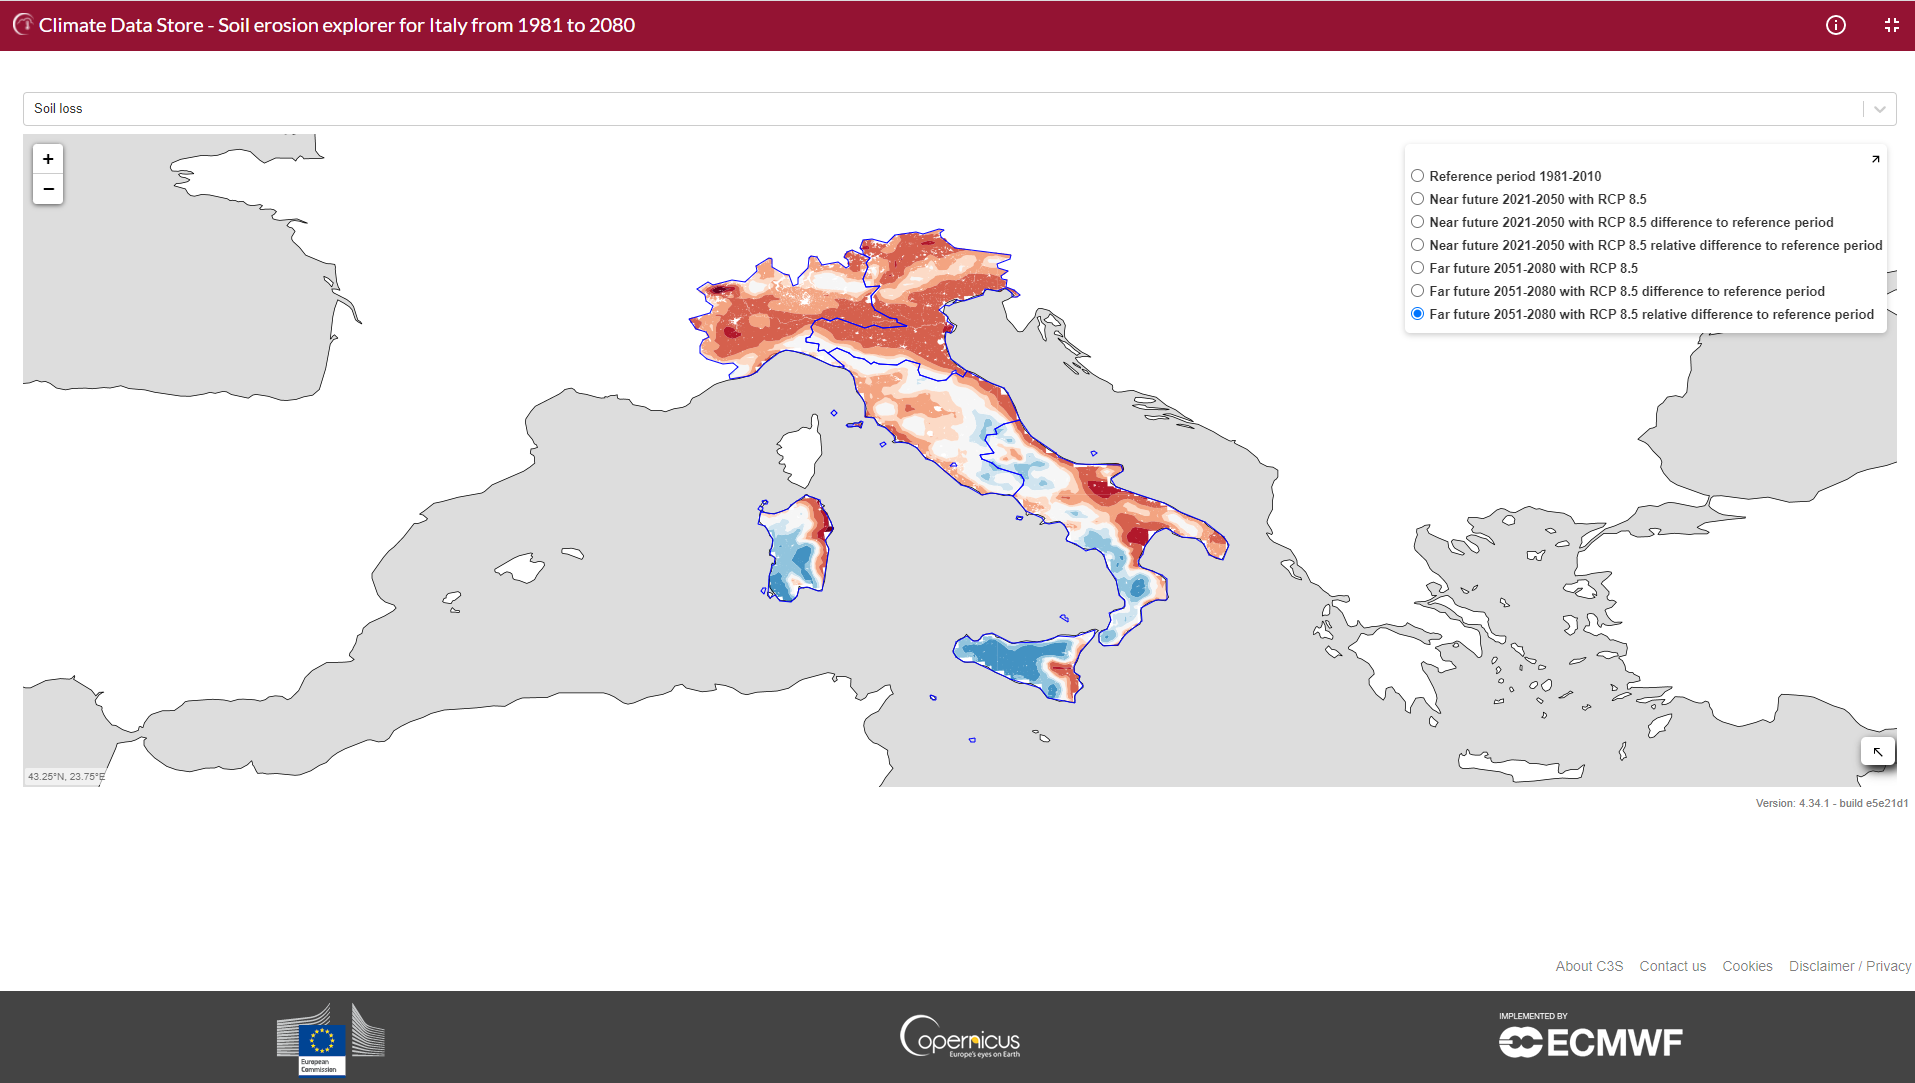Open the information icon in header
The height and width of the screenshot is (1083, 1915).
(x=1836, y=25)
